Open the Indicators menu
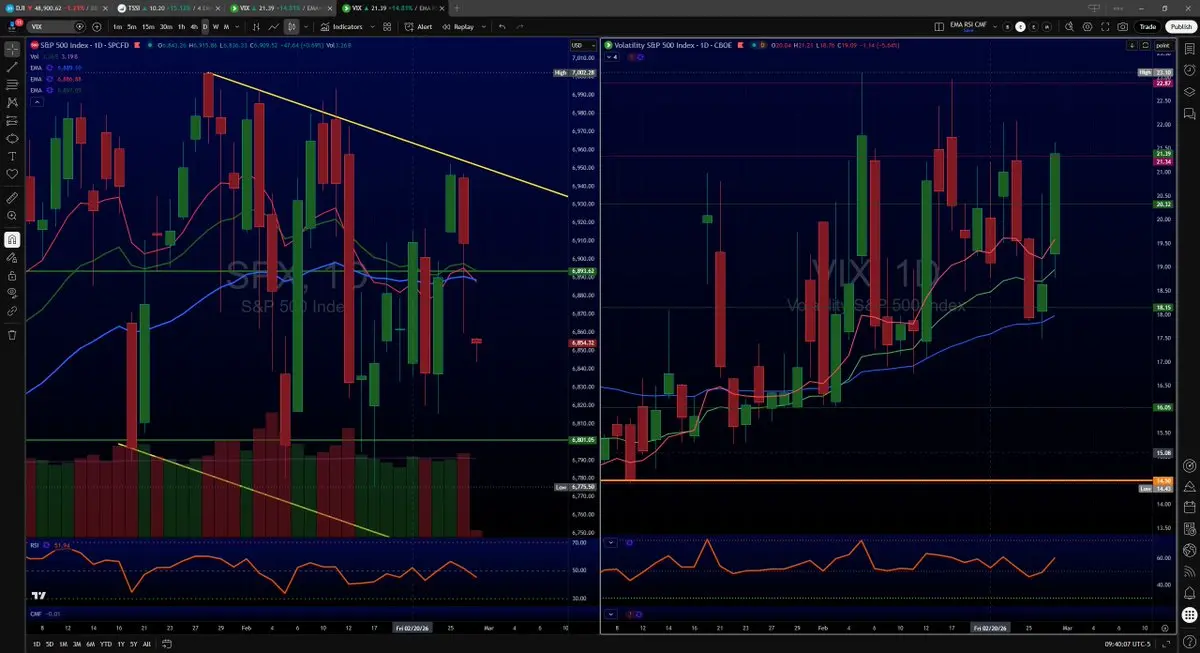The height and width of the screenshot is (653, 1200). (342, 26)
